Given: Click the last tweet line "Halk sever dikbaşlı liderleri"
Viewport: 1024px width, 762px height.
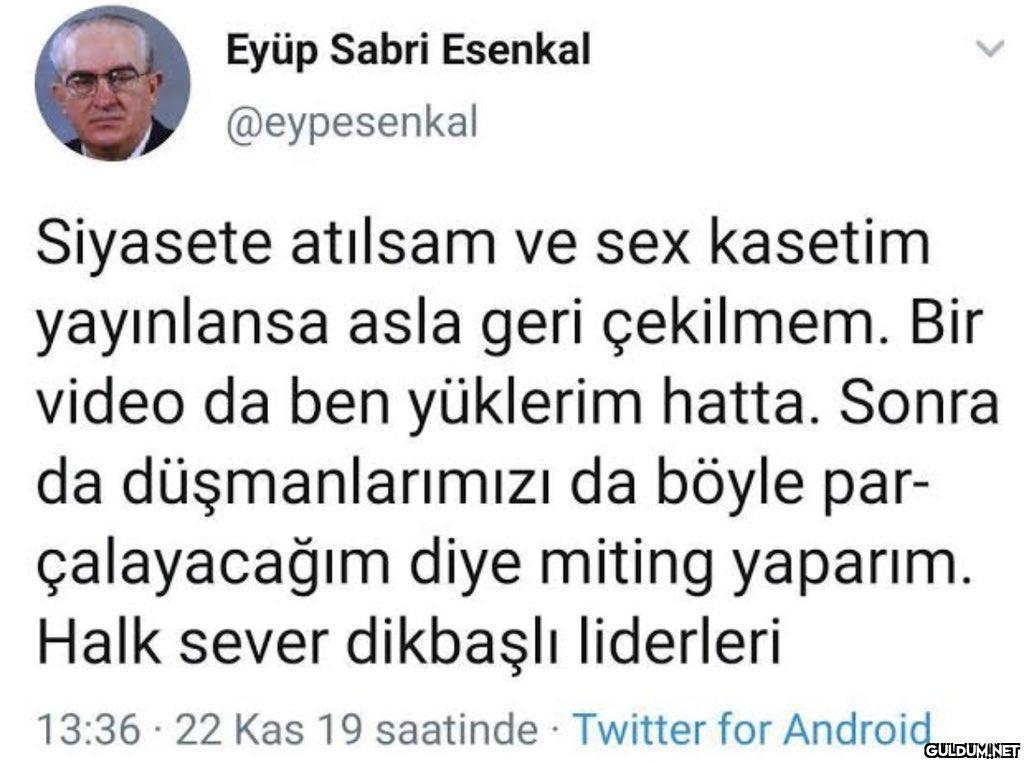Looking at the screenshot, I should [x=406, y=643].
